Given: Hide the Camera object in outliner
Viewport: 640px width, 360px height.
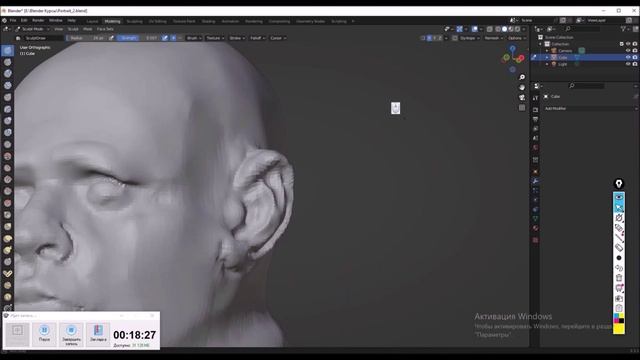Looking at the screenshot, I should 628,51.
